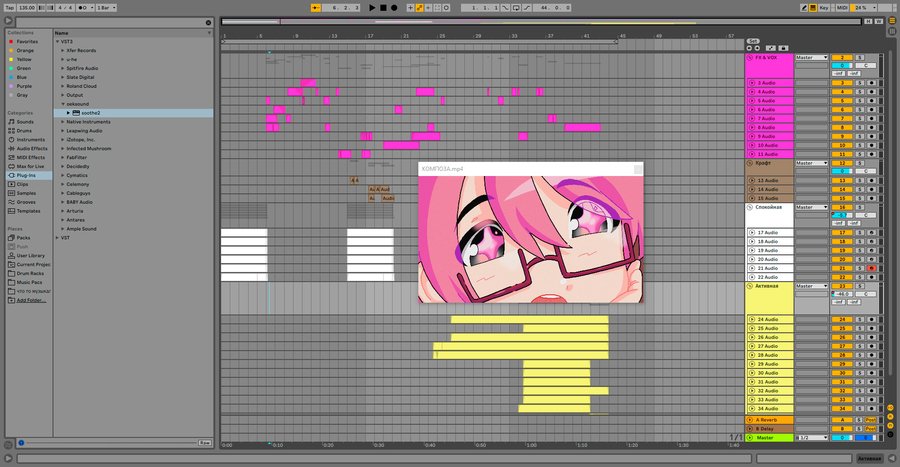
Task: Click the FX & VOX volume slider
Action: (x=842, y=65)
